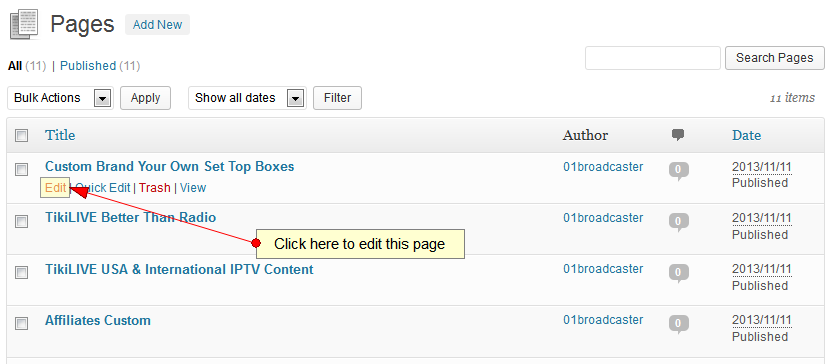Click the comments speech bubble column icon
This screenshot has height=364, width=831.
tap(678, 135)
